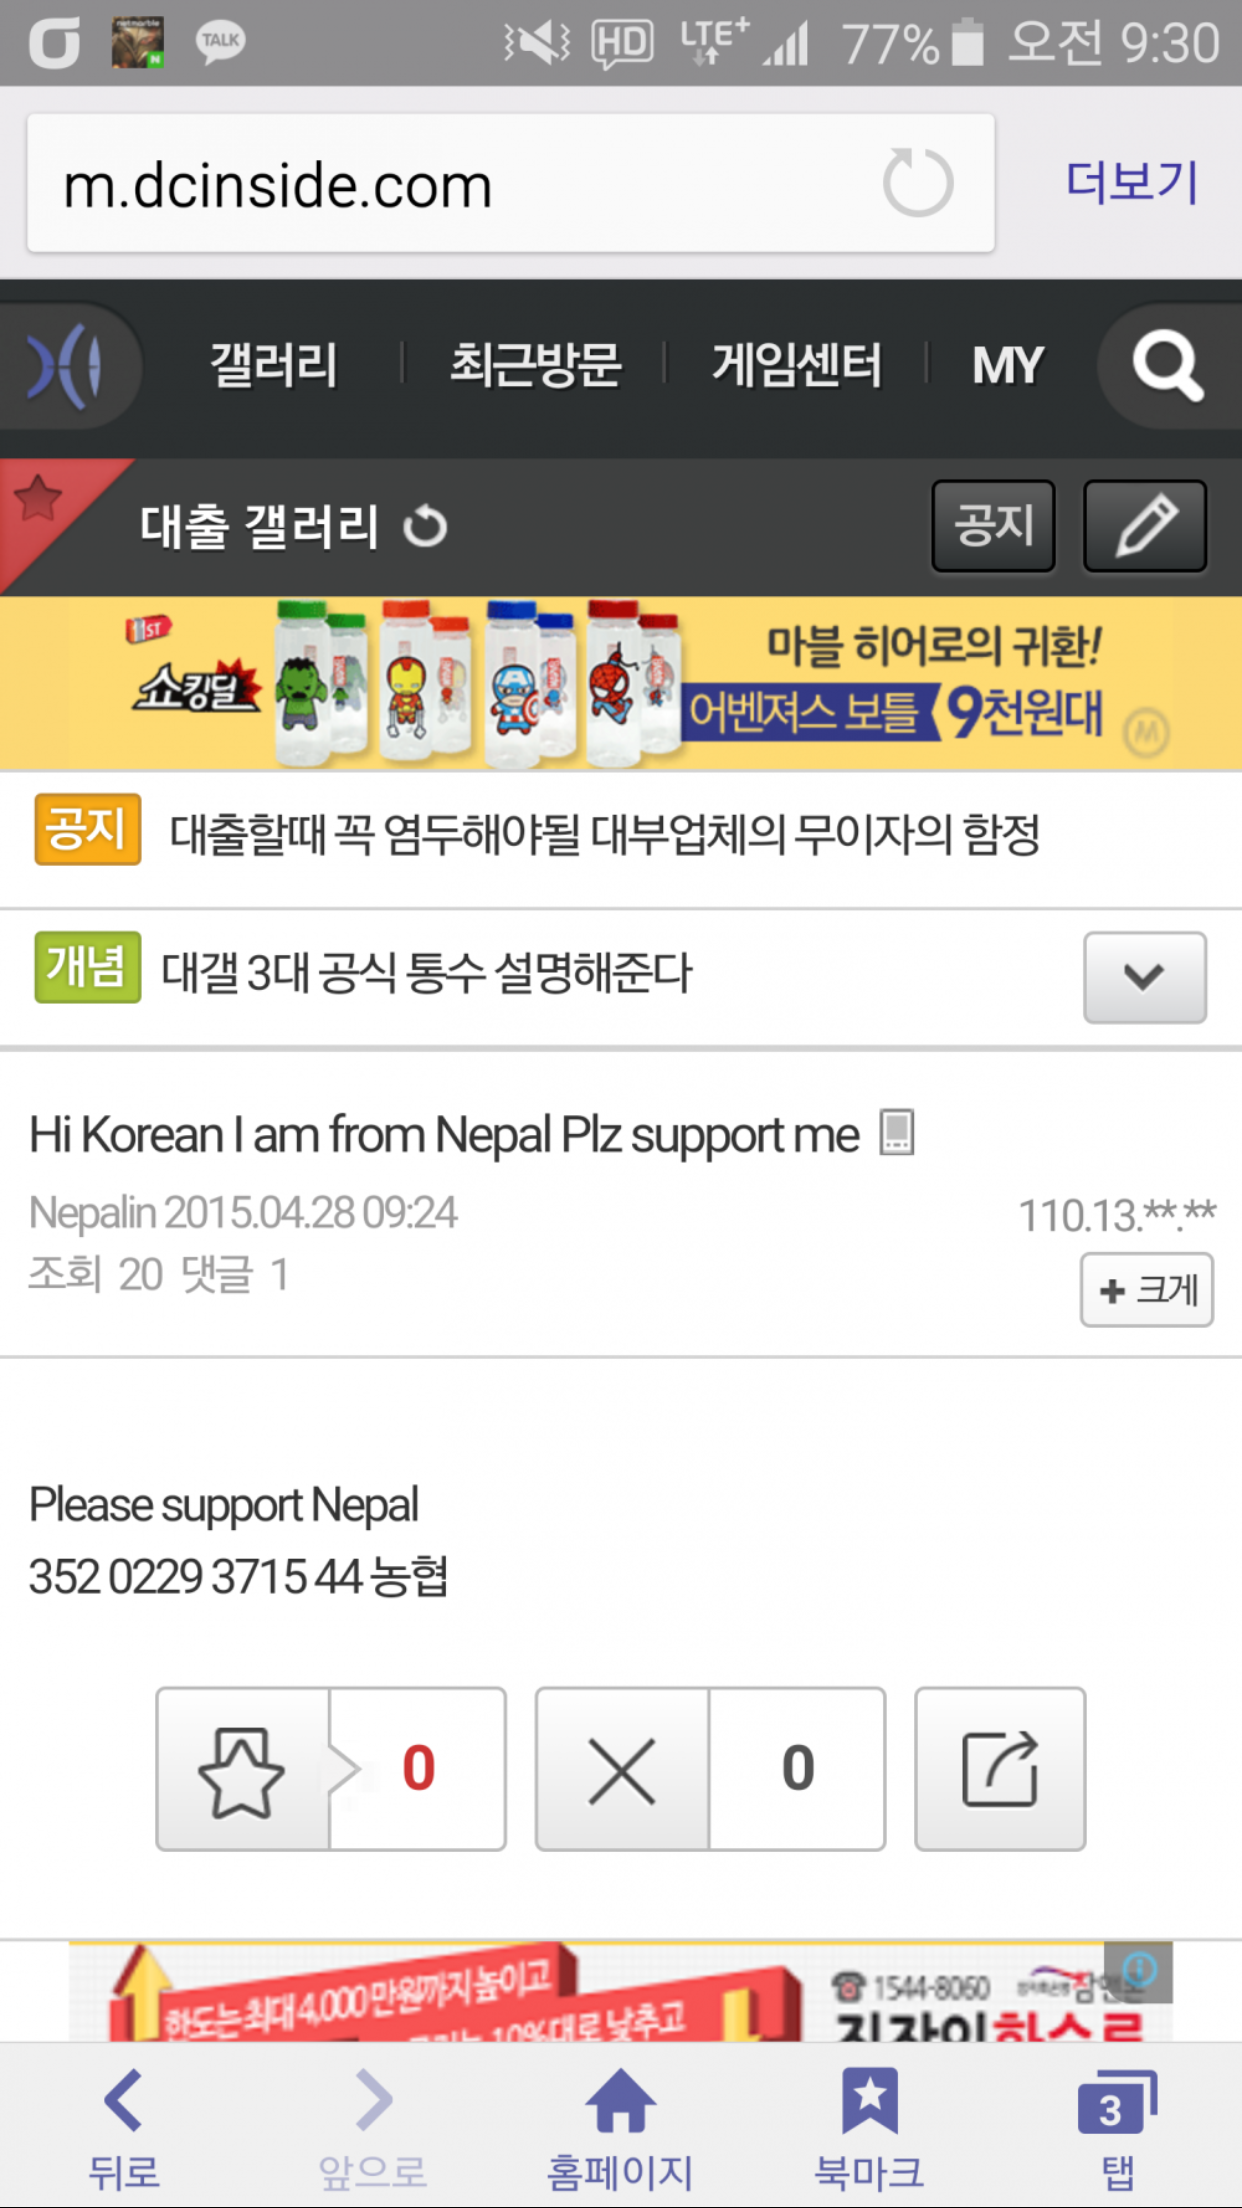
Task: Tap the 크게 enlarge text button
Action: coord(1147,1290)
